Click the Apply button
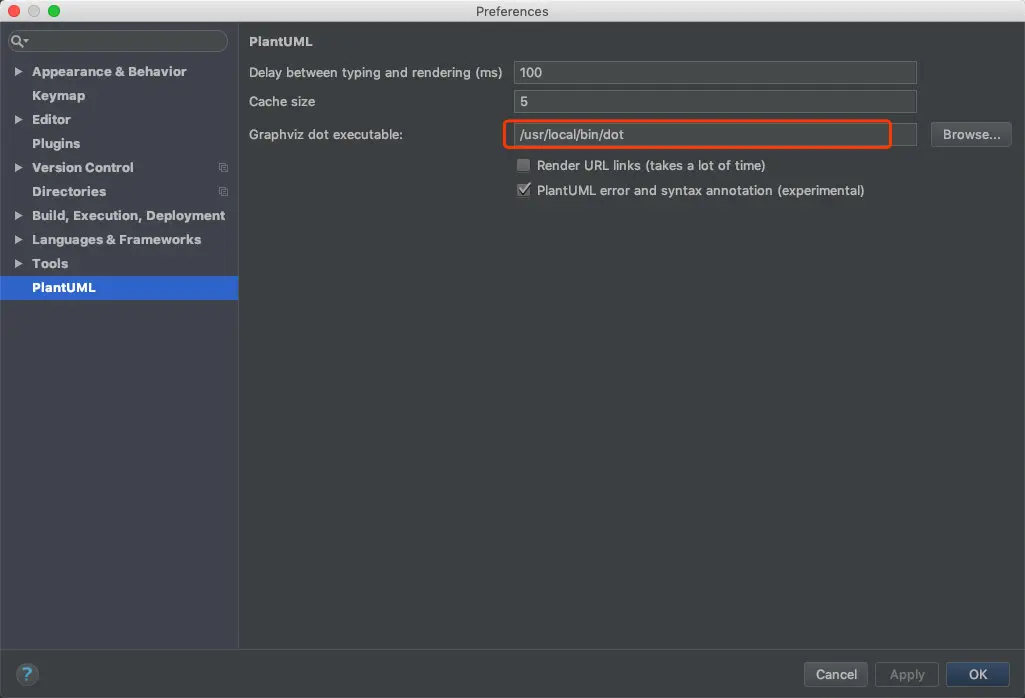Screen dimensions: 1025x698 907,674
